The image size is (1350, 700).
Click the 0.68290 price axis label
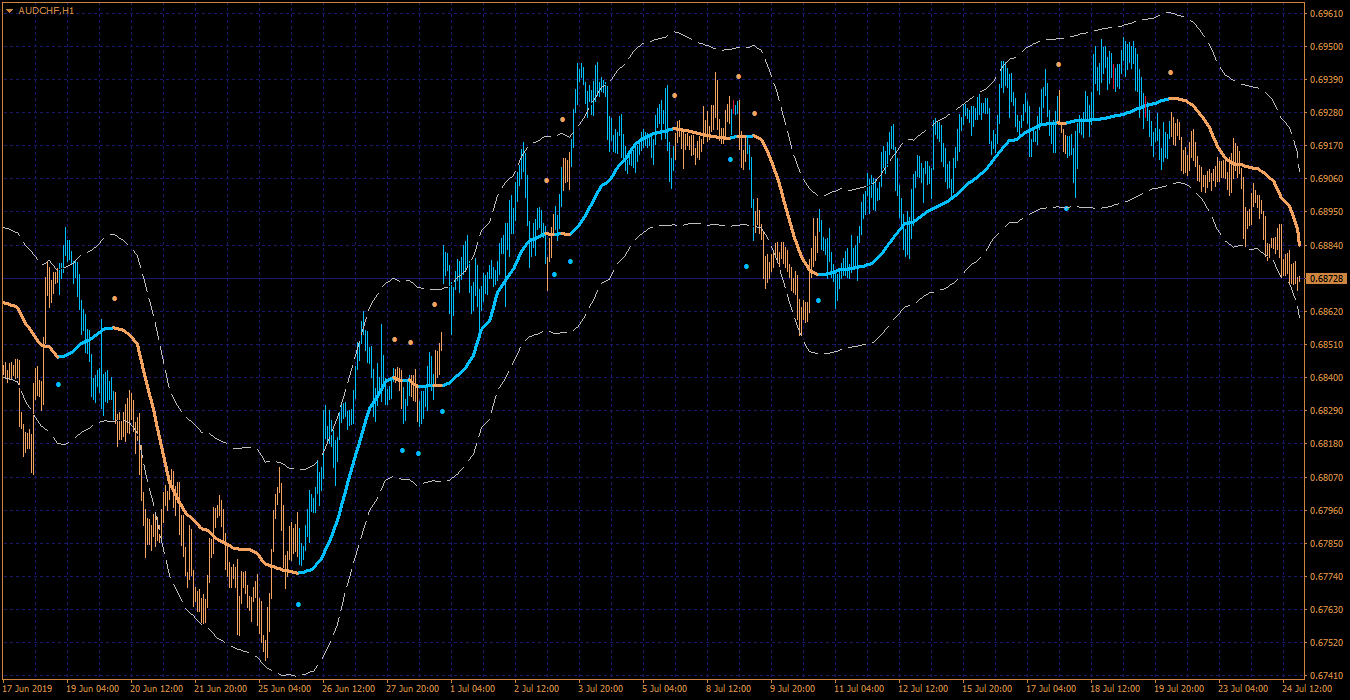point(1325,411)
